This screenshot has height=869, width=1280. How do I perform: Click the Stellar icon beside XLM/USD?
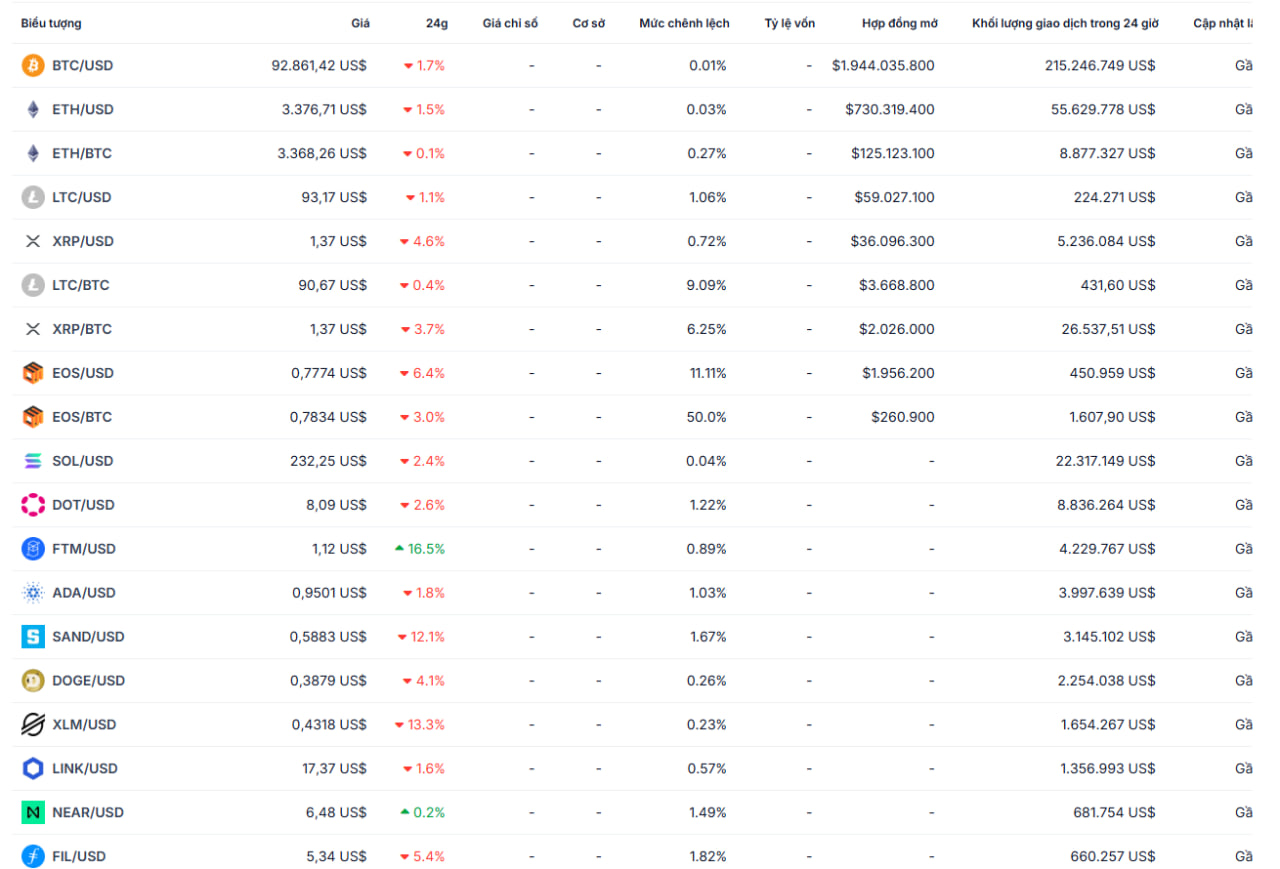pos(33,725)
